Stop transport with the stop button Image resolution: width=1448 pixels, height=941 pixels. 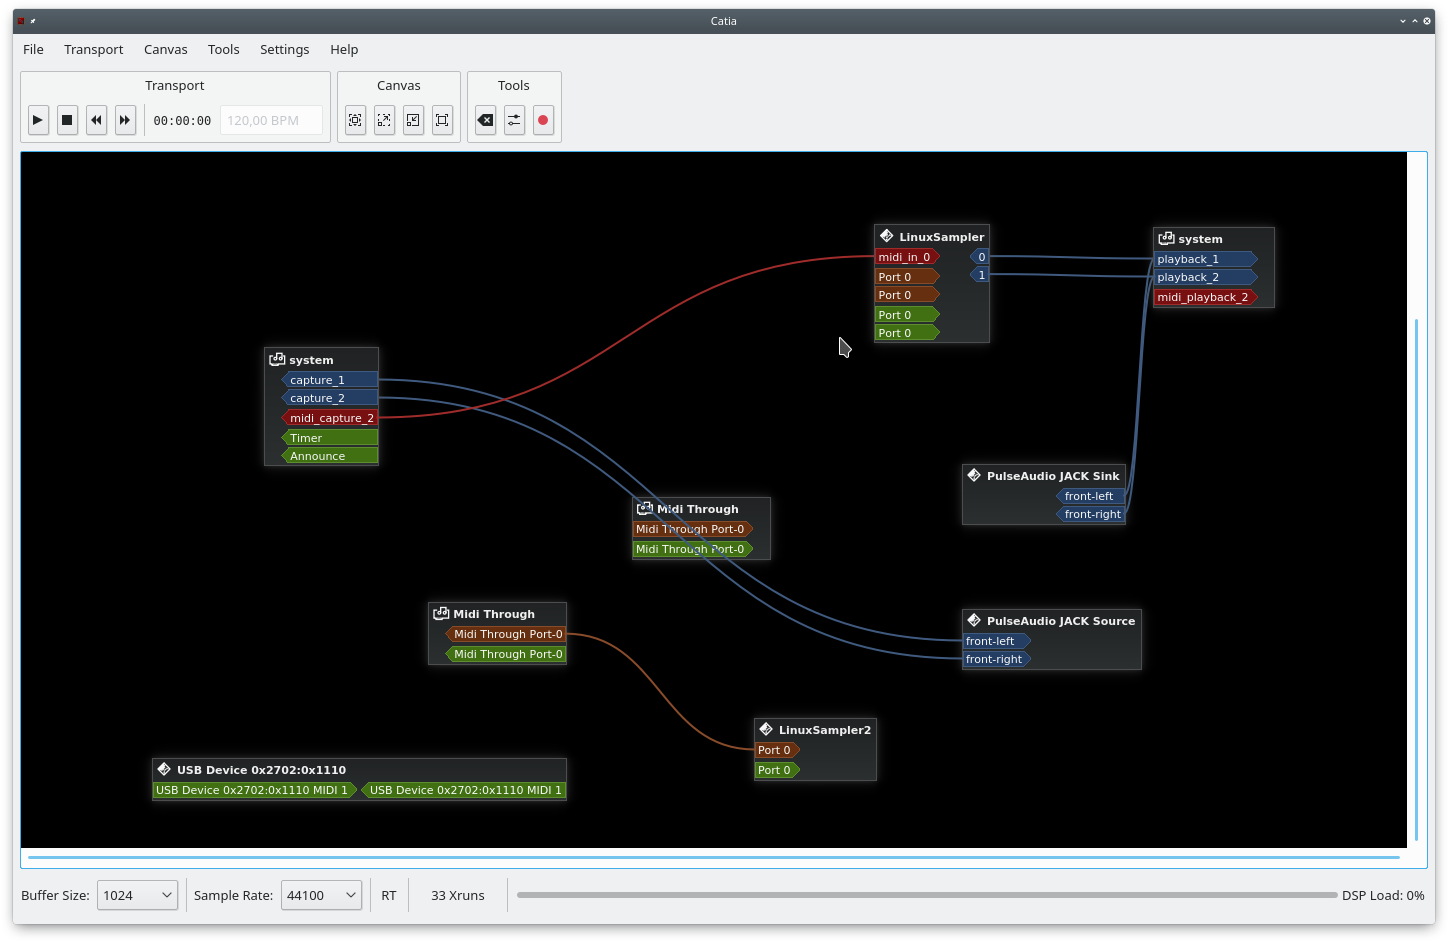click(67, 120)
